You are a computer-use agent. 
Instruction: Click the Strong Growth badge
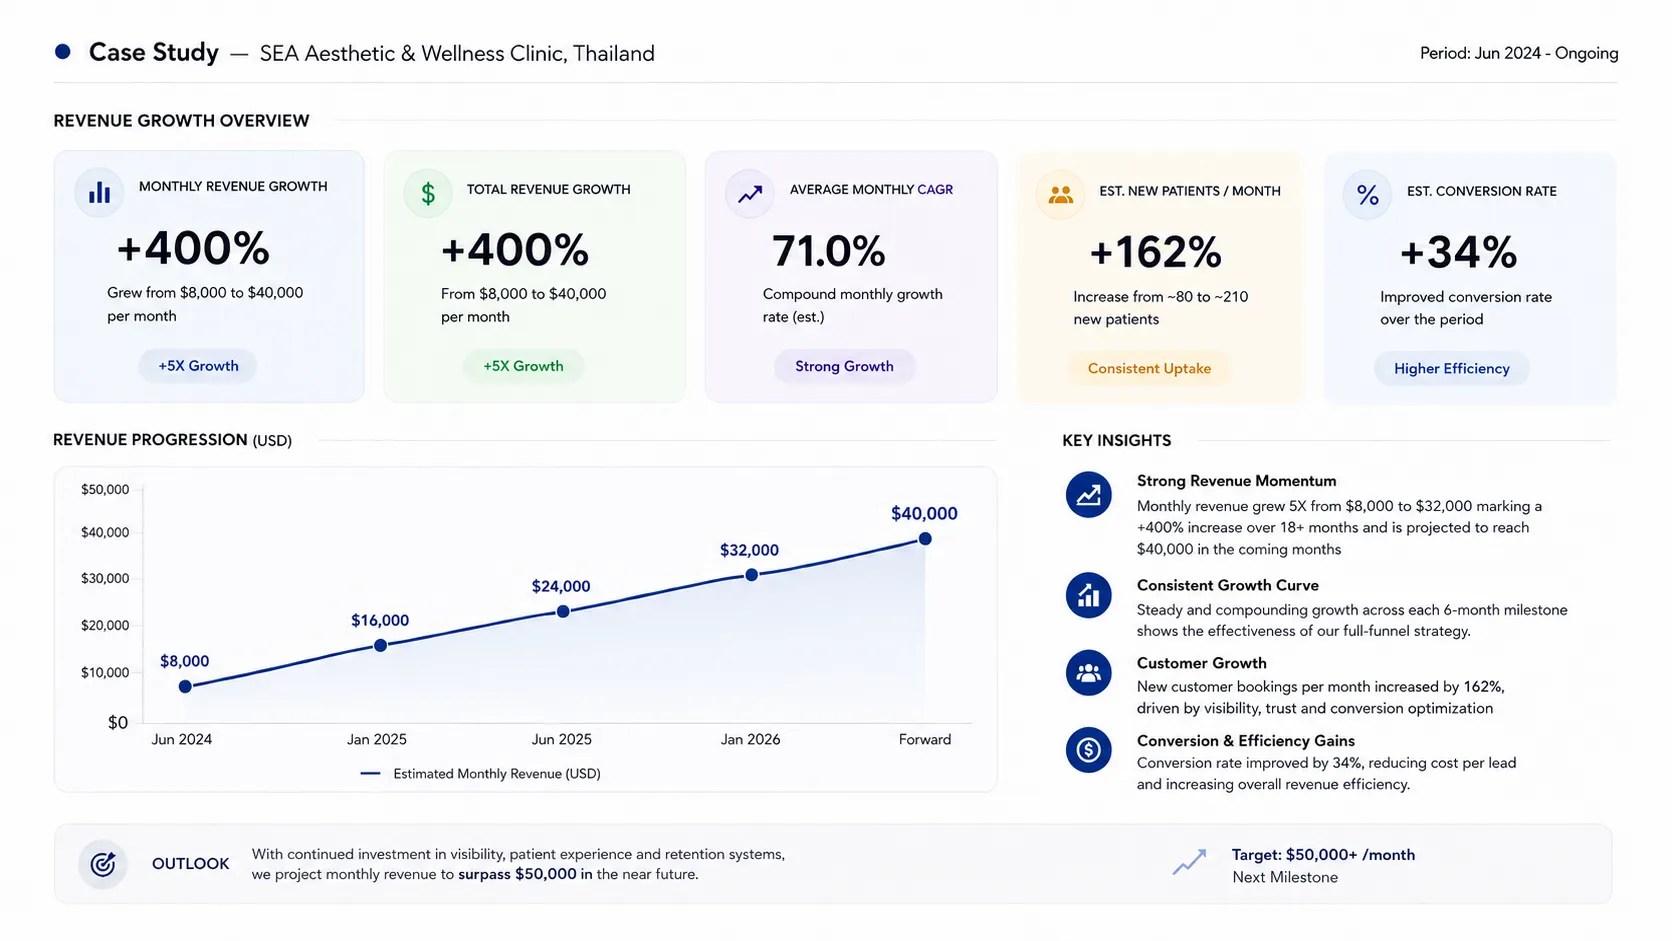point(844,366)
